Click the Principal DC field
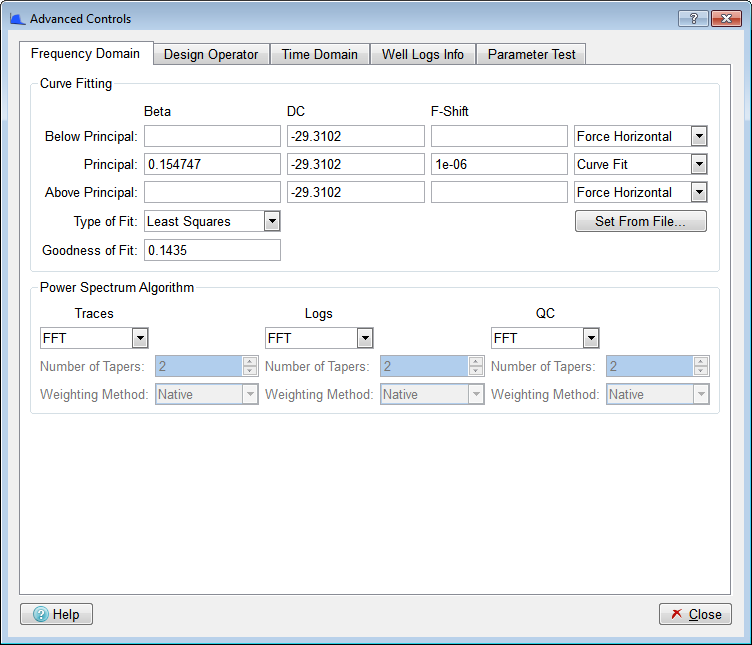This screenshot has width=752, height=645. click(x=356, y=164)
